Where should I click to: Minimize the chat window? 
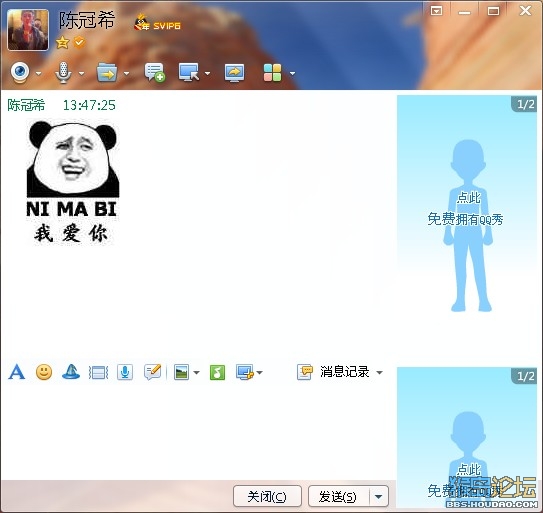pos(464,11)
